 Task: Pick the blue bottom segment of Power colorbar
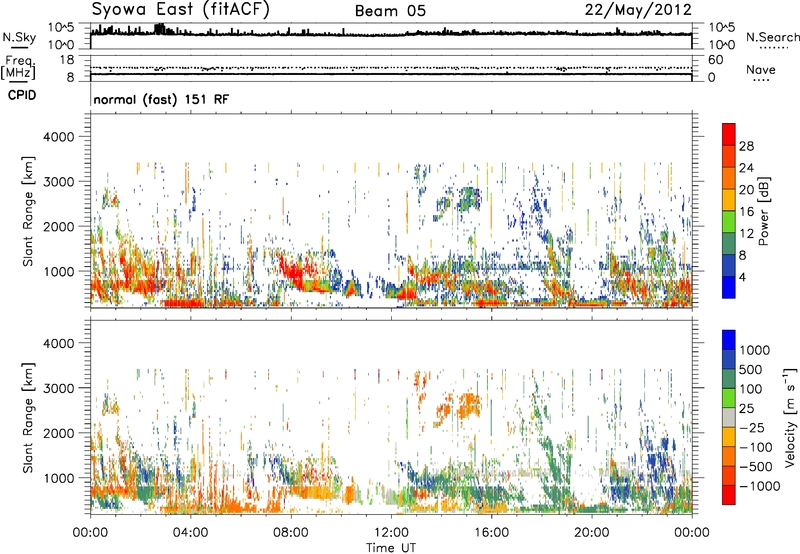pyautogui.click(x=729, y=287)
